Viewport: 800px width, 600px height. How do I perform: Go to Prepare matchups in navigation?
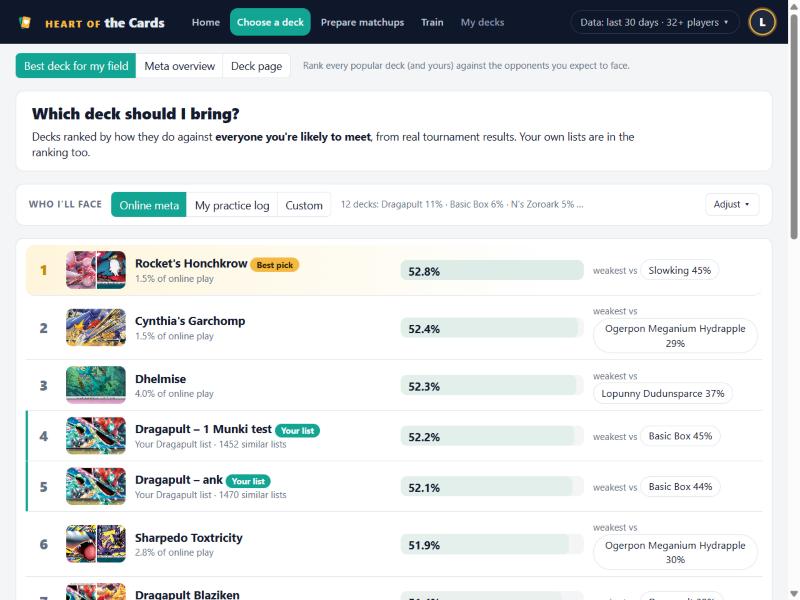[x=362, y=22]
